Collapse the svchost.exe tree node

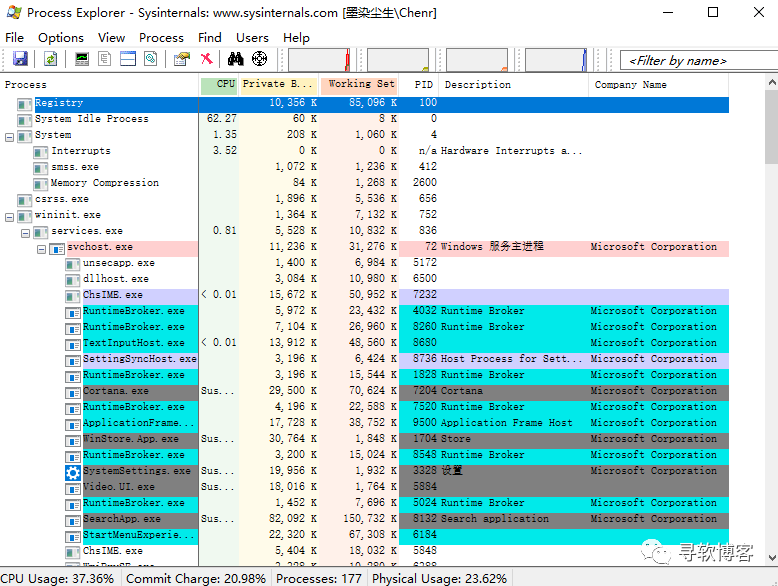pos(42,249)
